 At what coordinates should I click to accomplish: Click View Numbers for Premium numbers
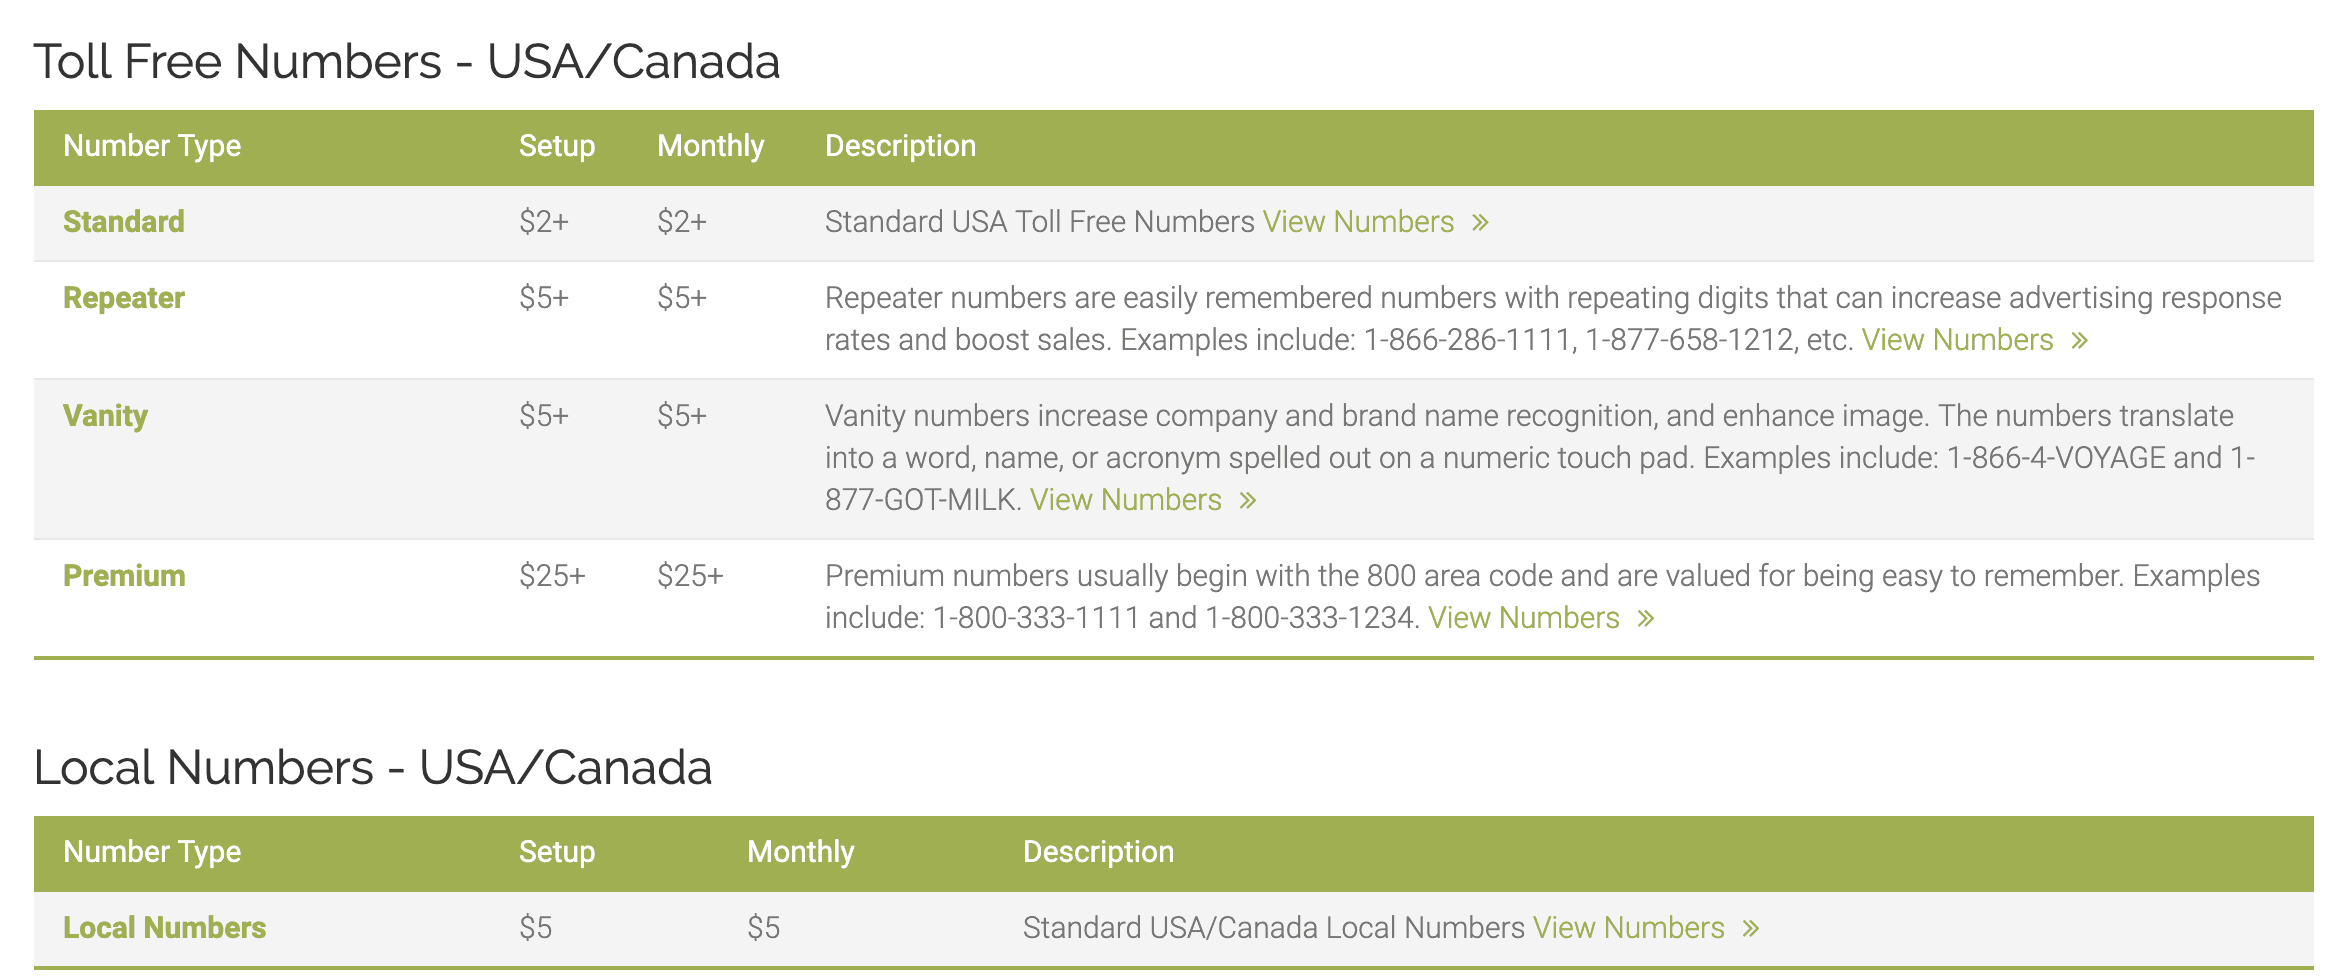pos(1523,618)
